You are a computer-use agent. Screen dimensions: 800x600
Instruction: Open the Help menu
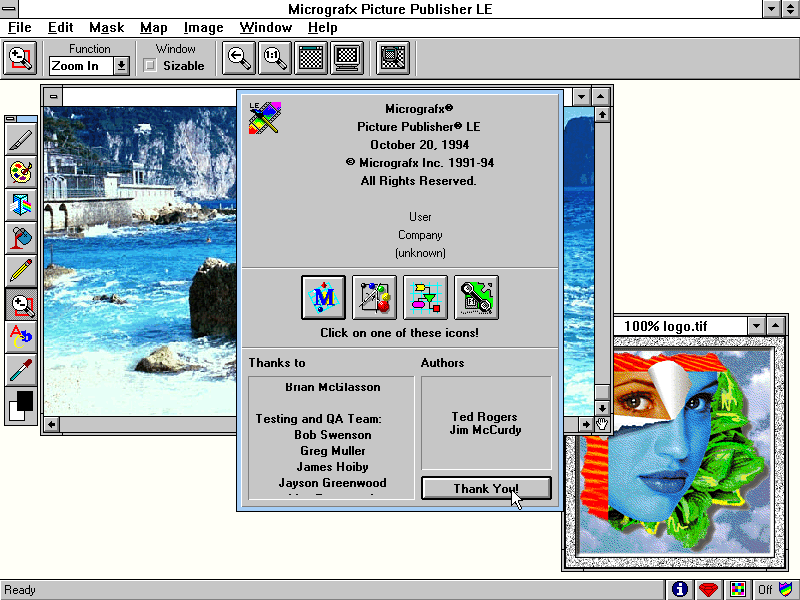(x=322, y=28)
